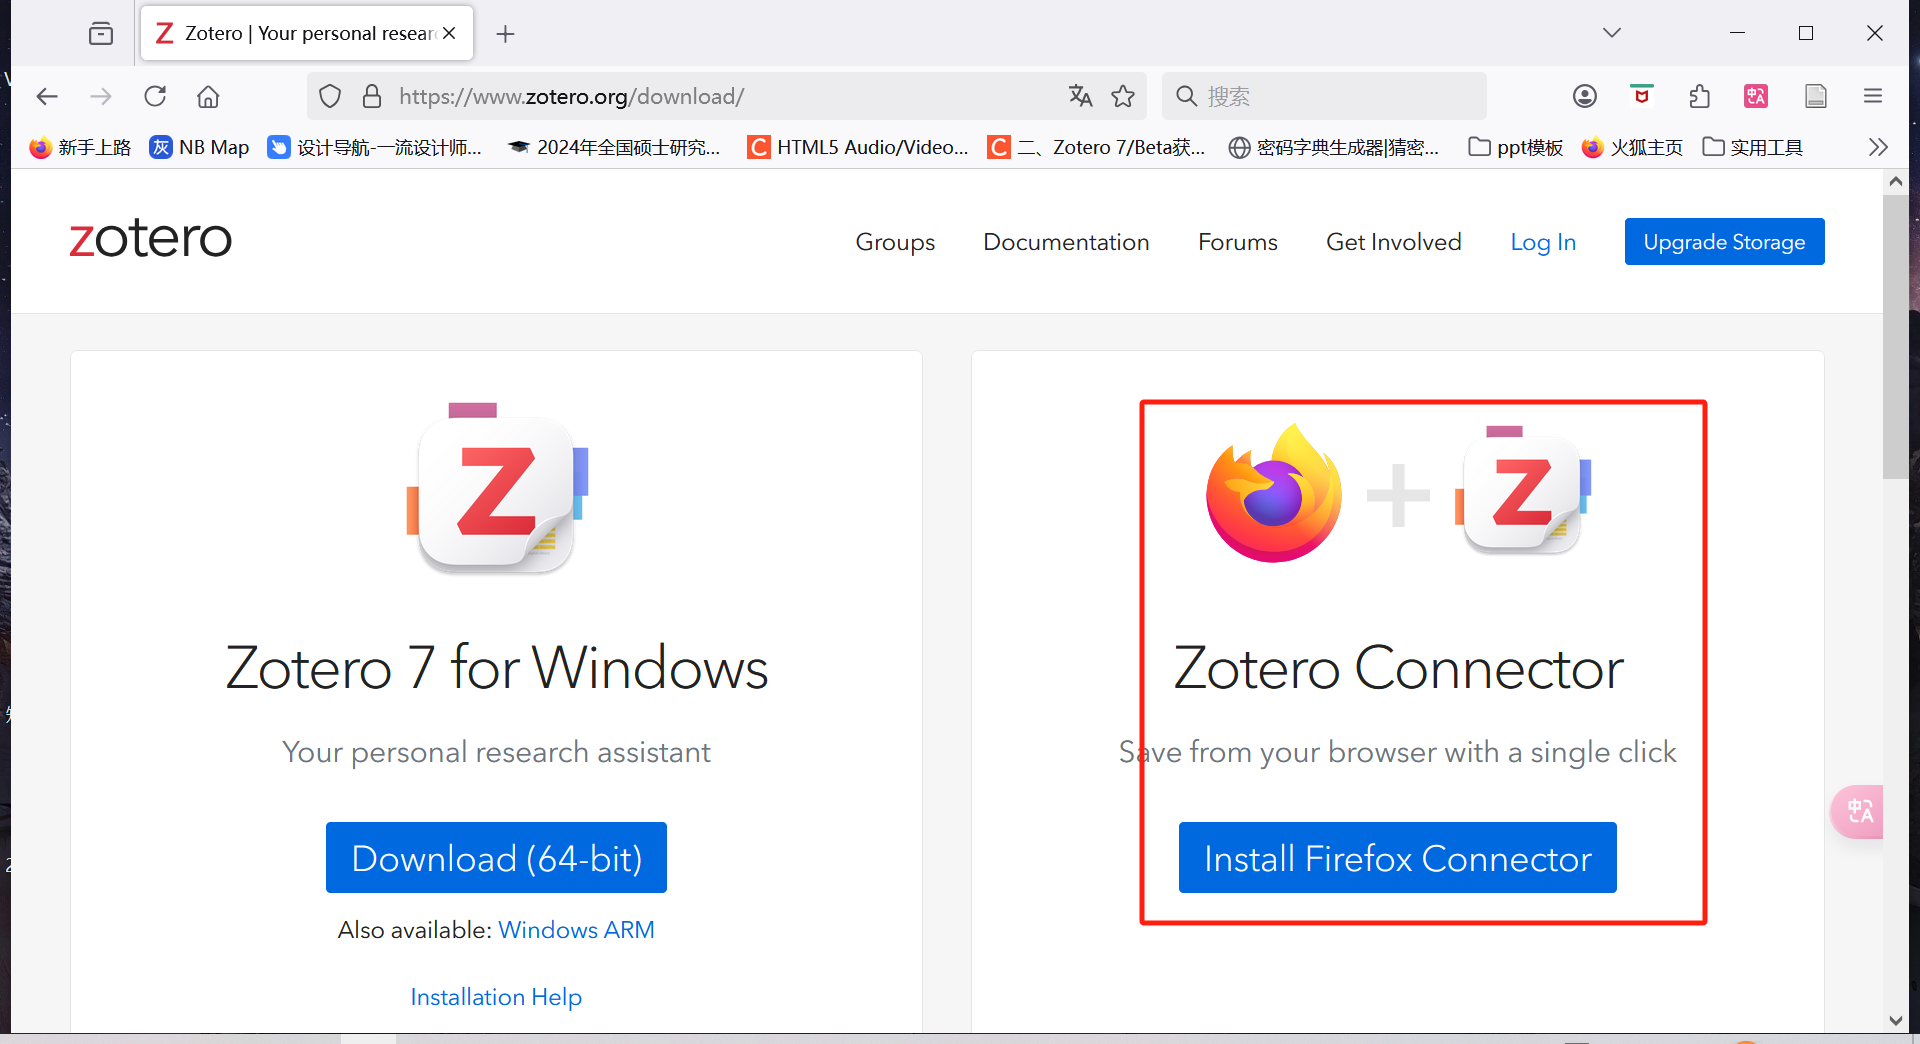The height and width of the screenshot is (1044, 1920).
Task: Open the ppt模板 bookmarks folder
Action: tap(1516, 147)
